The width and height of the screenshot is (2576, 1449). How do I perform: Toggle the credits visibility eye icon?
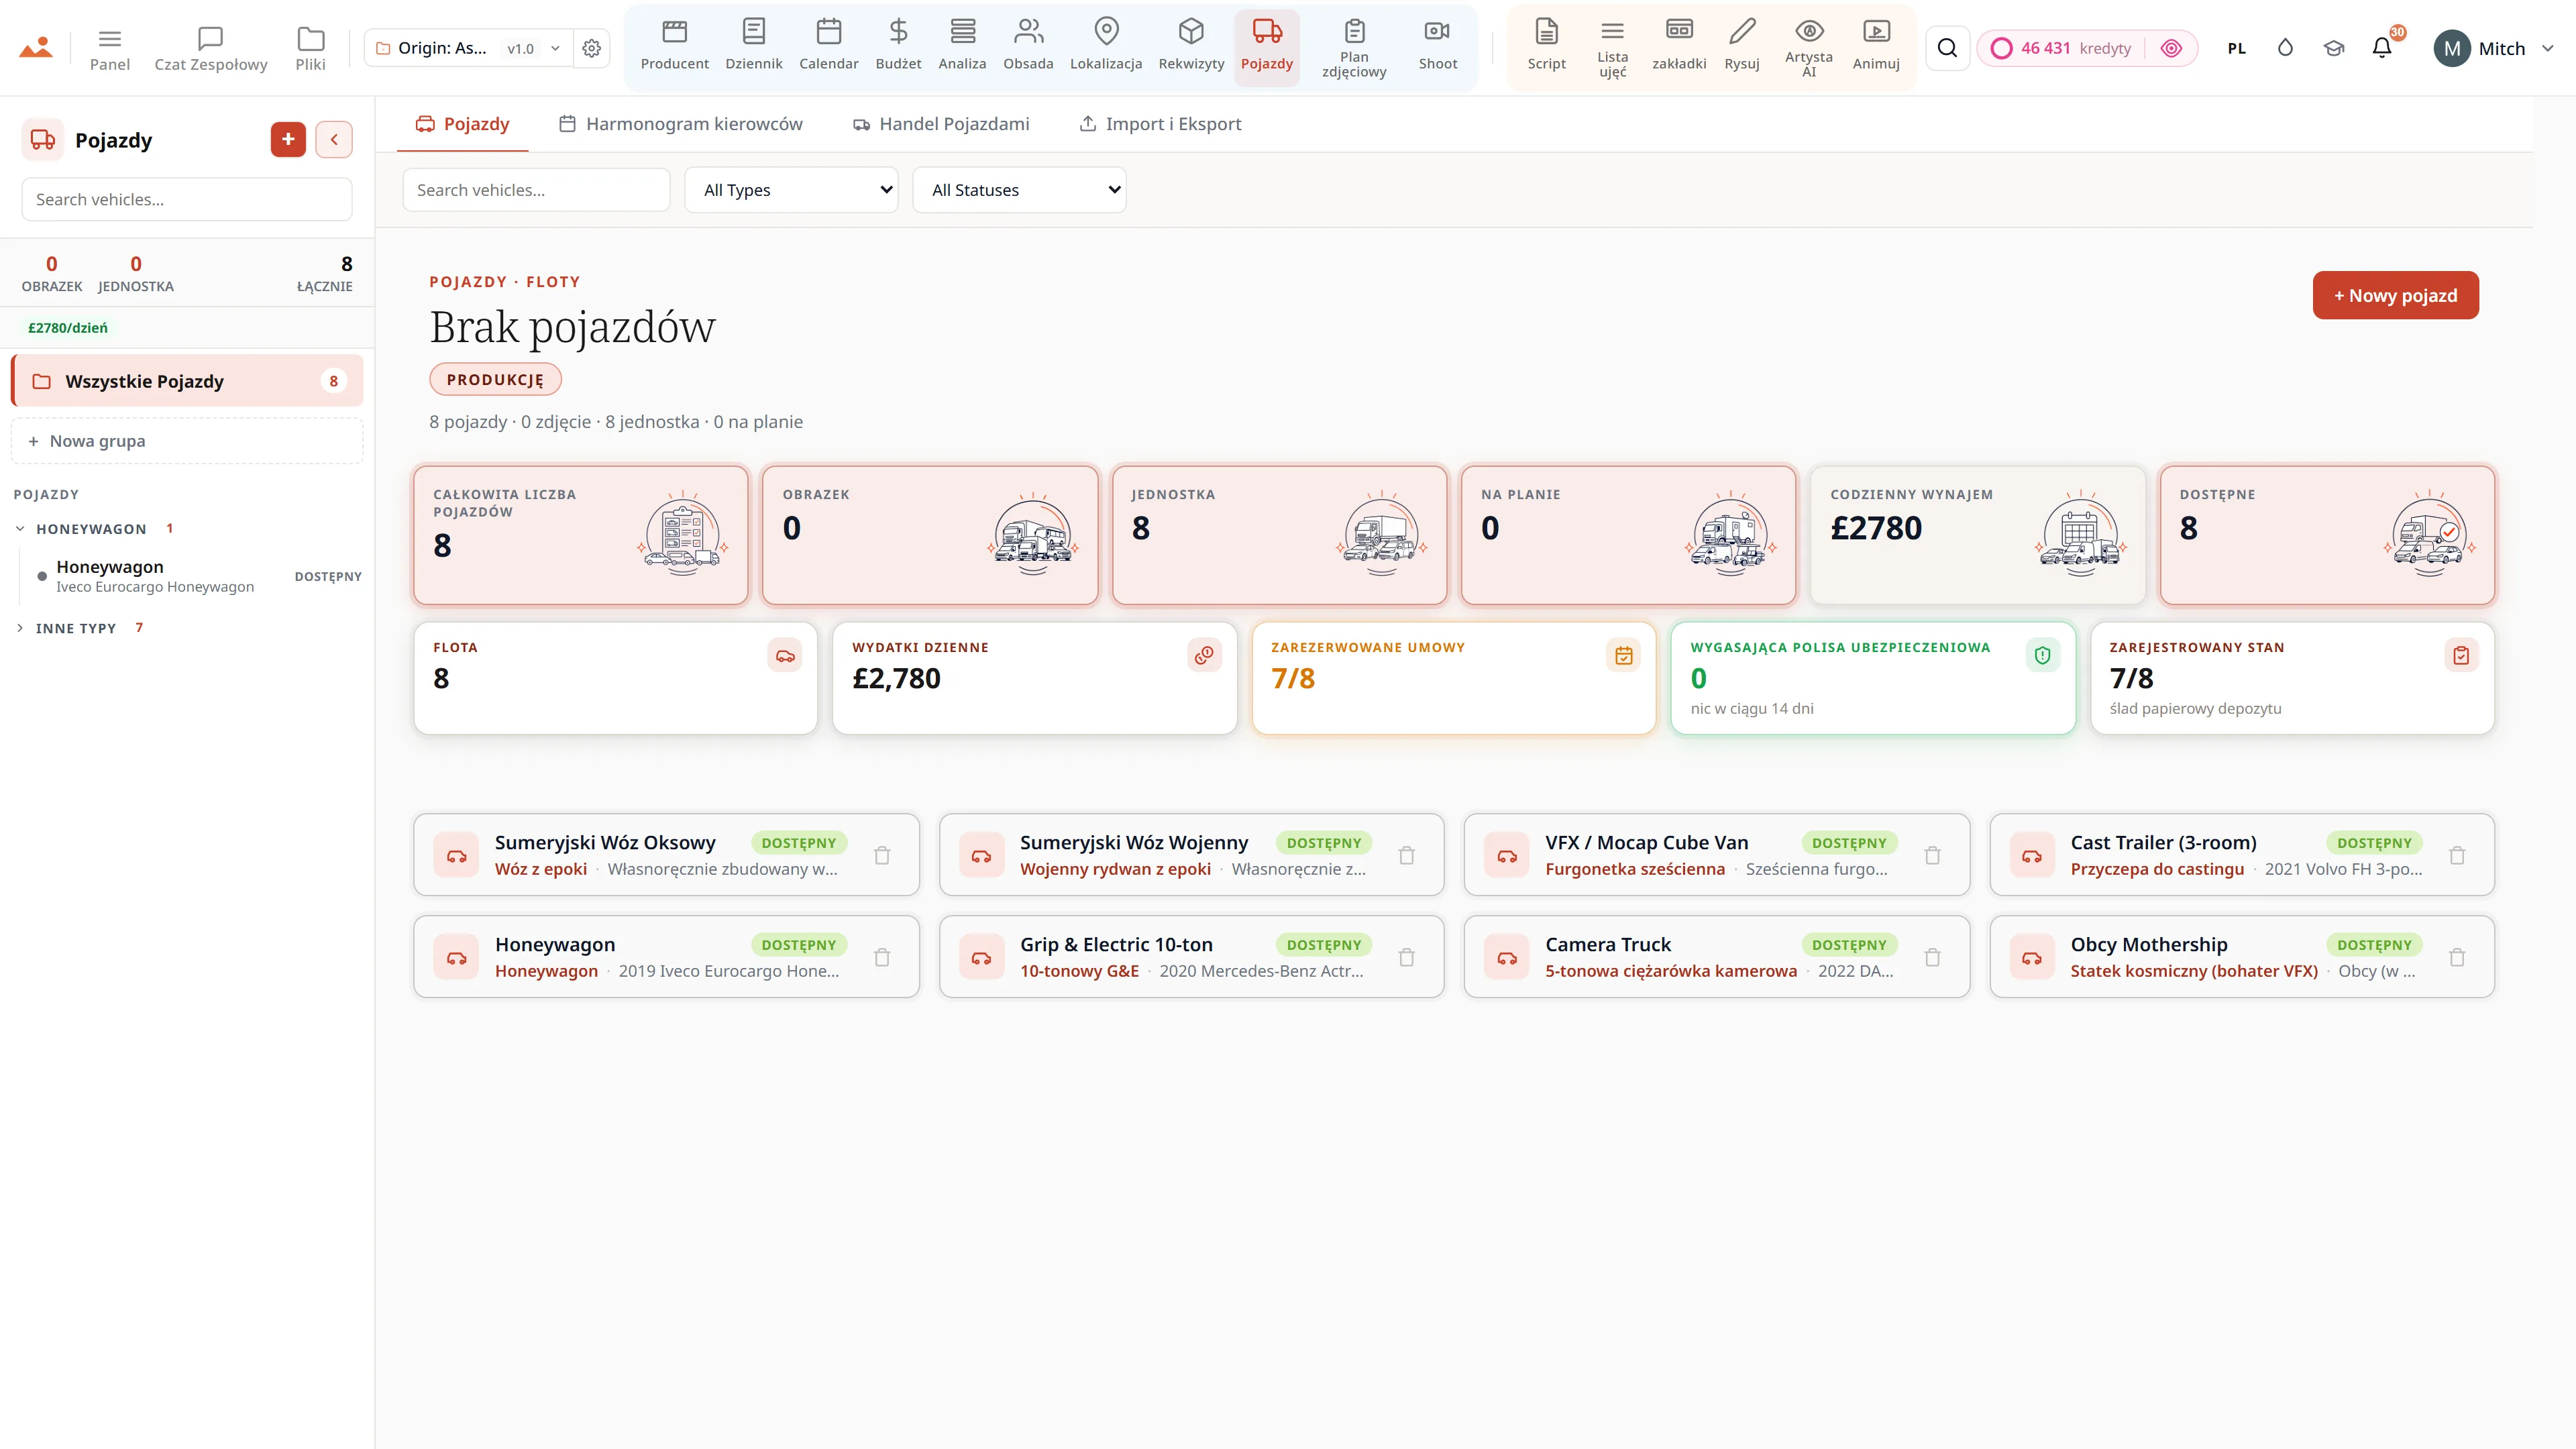[2171, 48]
